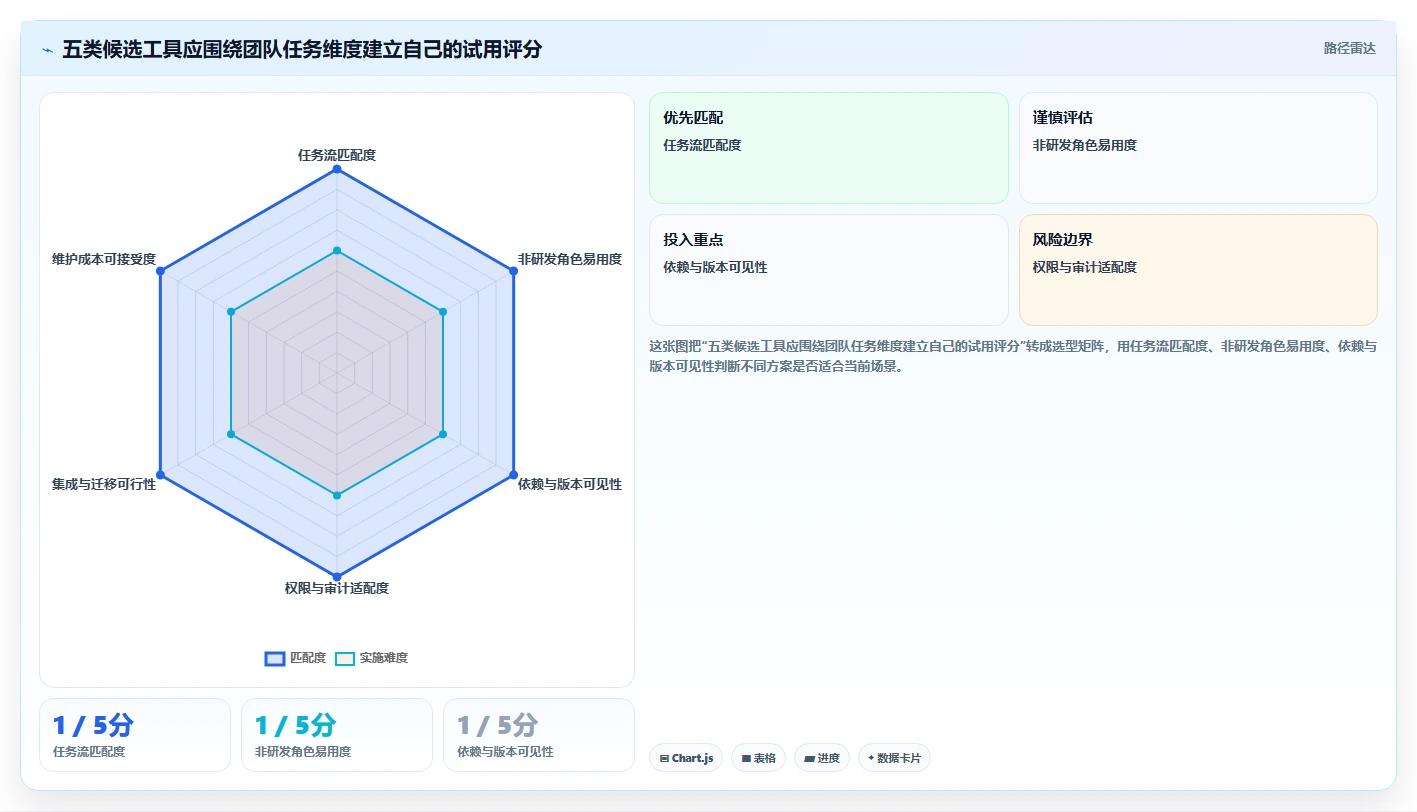Click the 任务流匹配度 radar axis label
The width and height of the screenshot is (1417, 812).
tap(337, 155)
